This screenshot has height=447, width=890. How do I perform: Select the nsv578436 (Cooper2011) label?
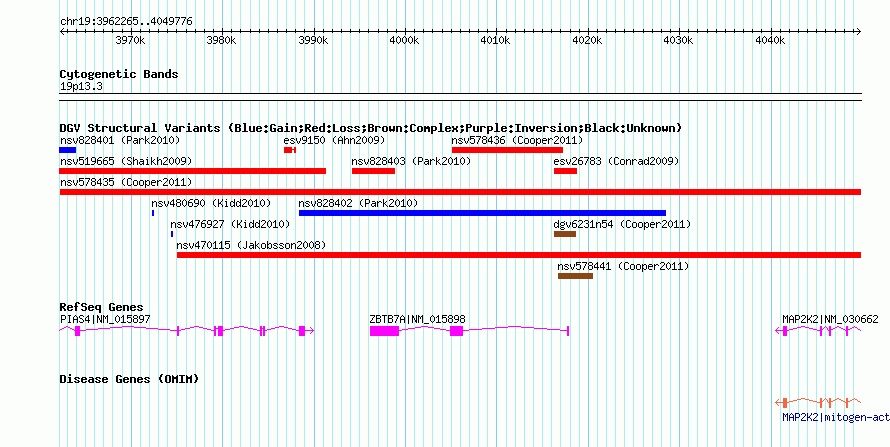517,140
